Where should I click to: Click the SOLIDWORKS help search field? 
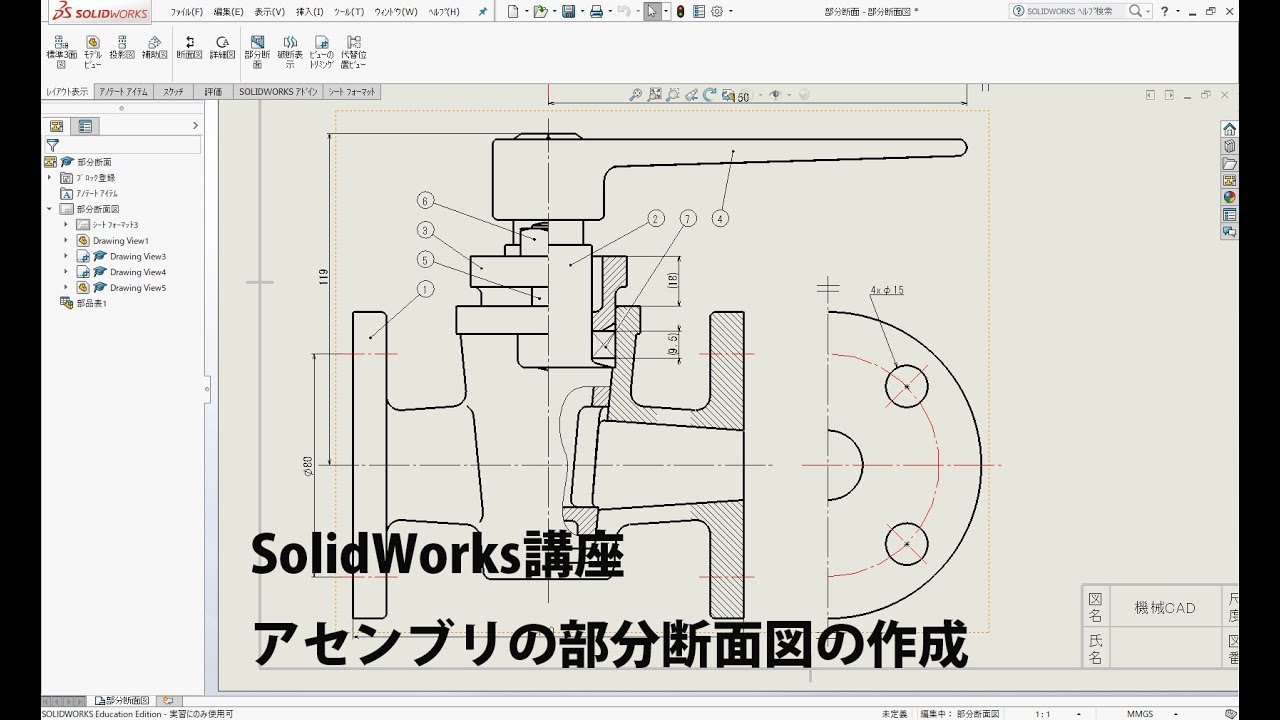click(x=1070, y=11)
